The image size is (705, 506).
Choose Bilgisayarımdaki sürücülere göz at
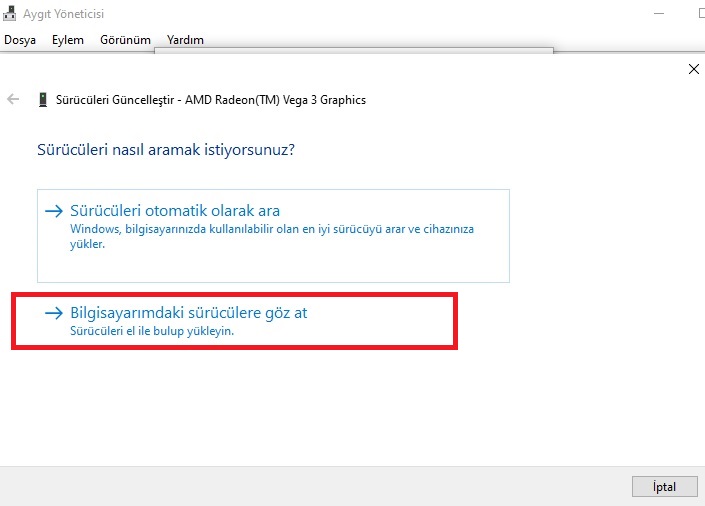(234, 321)
